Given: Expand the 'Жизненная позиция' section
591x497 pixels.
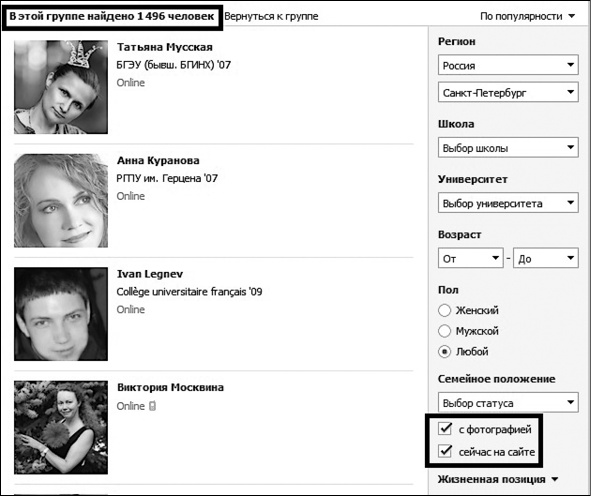Looking at the screenshot, I should pos(498,479).
